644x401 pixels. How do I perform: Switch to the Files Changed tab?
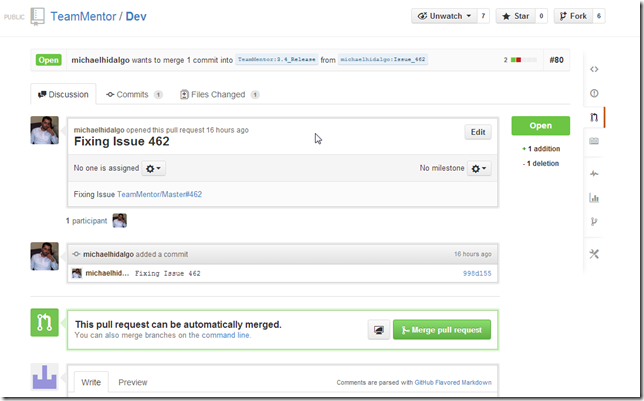click(219, 95)
